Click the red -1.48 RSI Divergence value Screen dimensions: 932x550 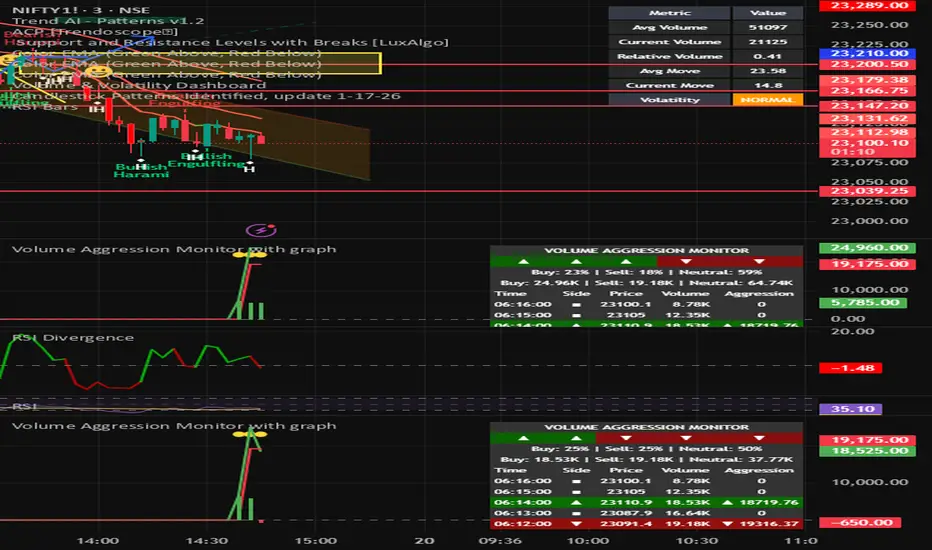[851, 368]
